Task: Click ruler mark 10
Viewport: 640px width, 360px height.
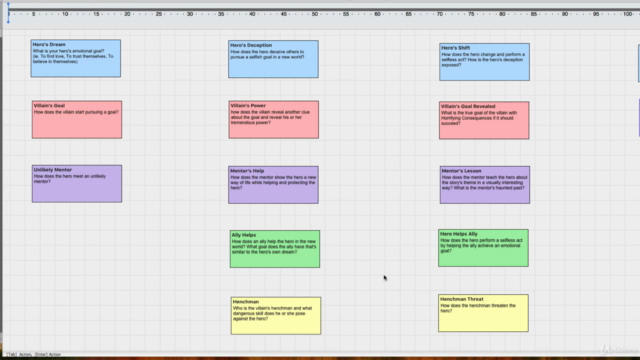Action: [65, 14]
